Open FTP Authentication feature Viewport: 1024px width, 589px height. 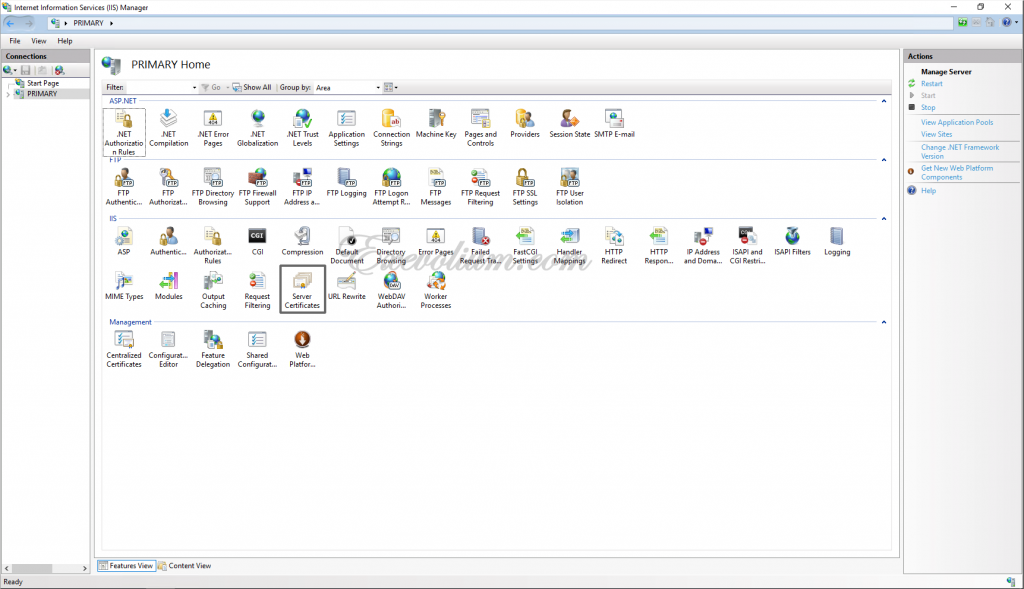pos(124,187)
